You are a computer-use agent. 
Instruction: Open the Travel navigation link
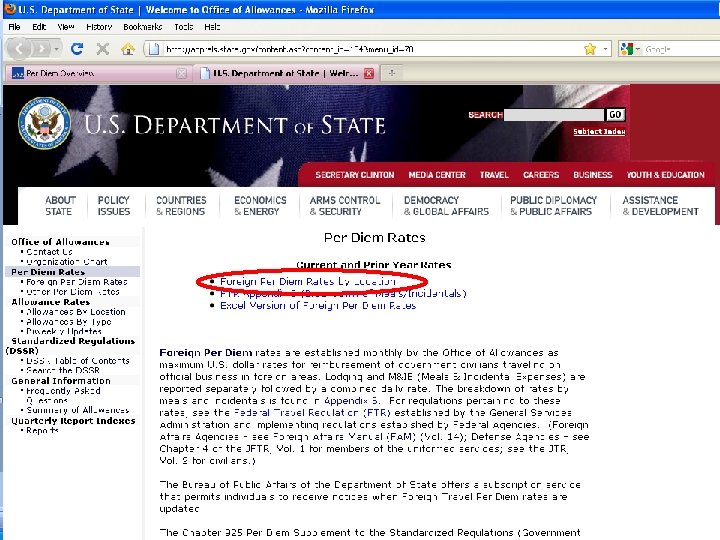(494, 175)
